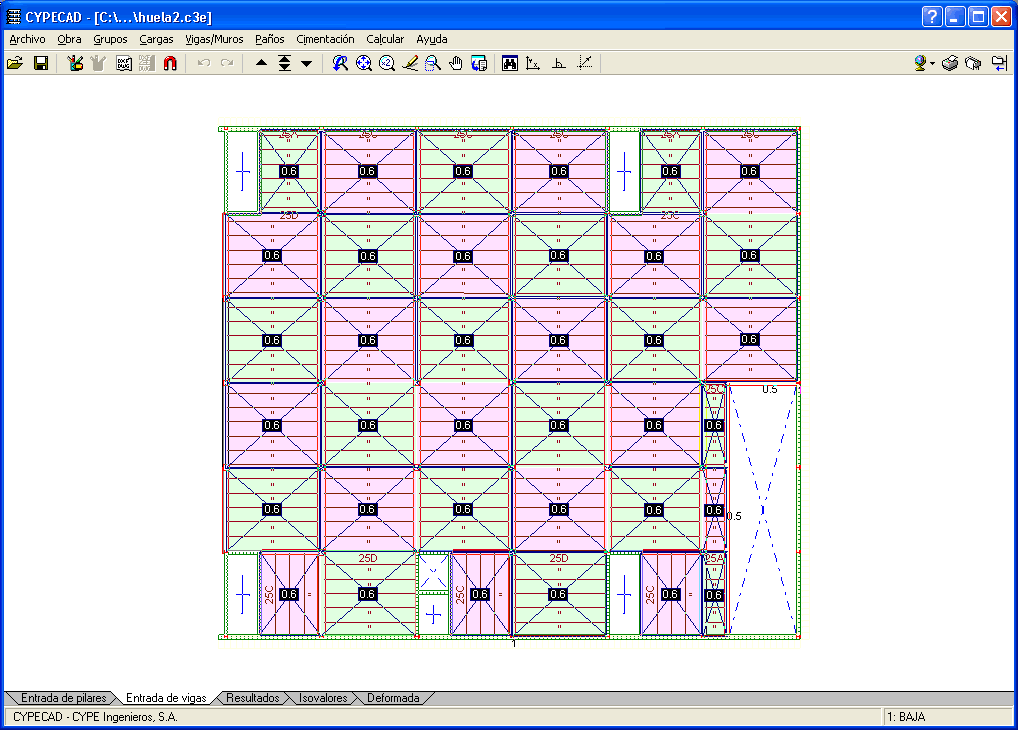Click the globe configuration icon
This screenshot has height=730, width=1018.
tap(920, 63)
